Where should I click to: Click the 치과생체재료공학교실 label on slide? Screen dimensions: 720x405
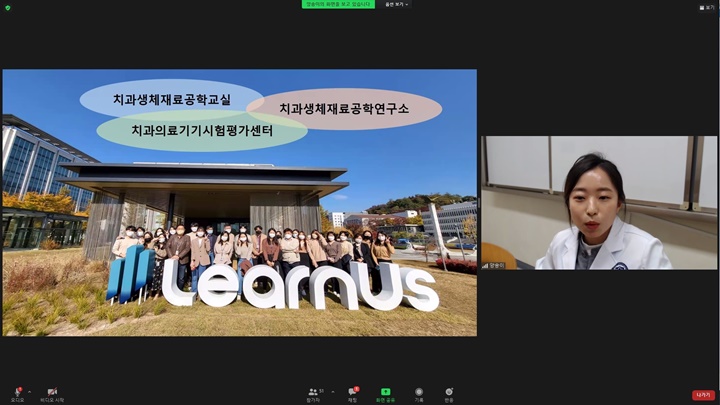(x=172, y=100)
